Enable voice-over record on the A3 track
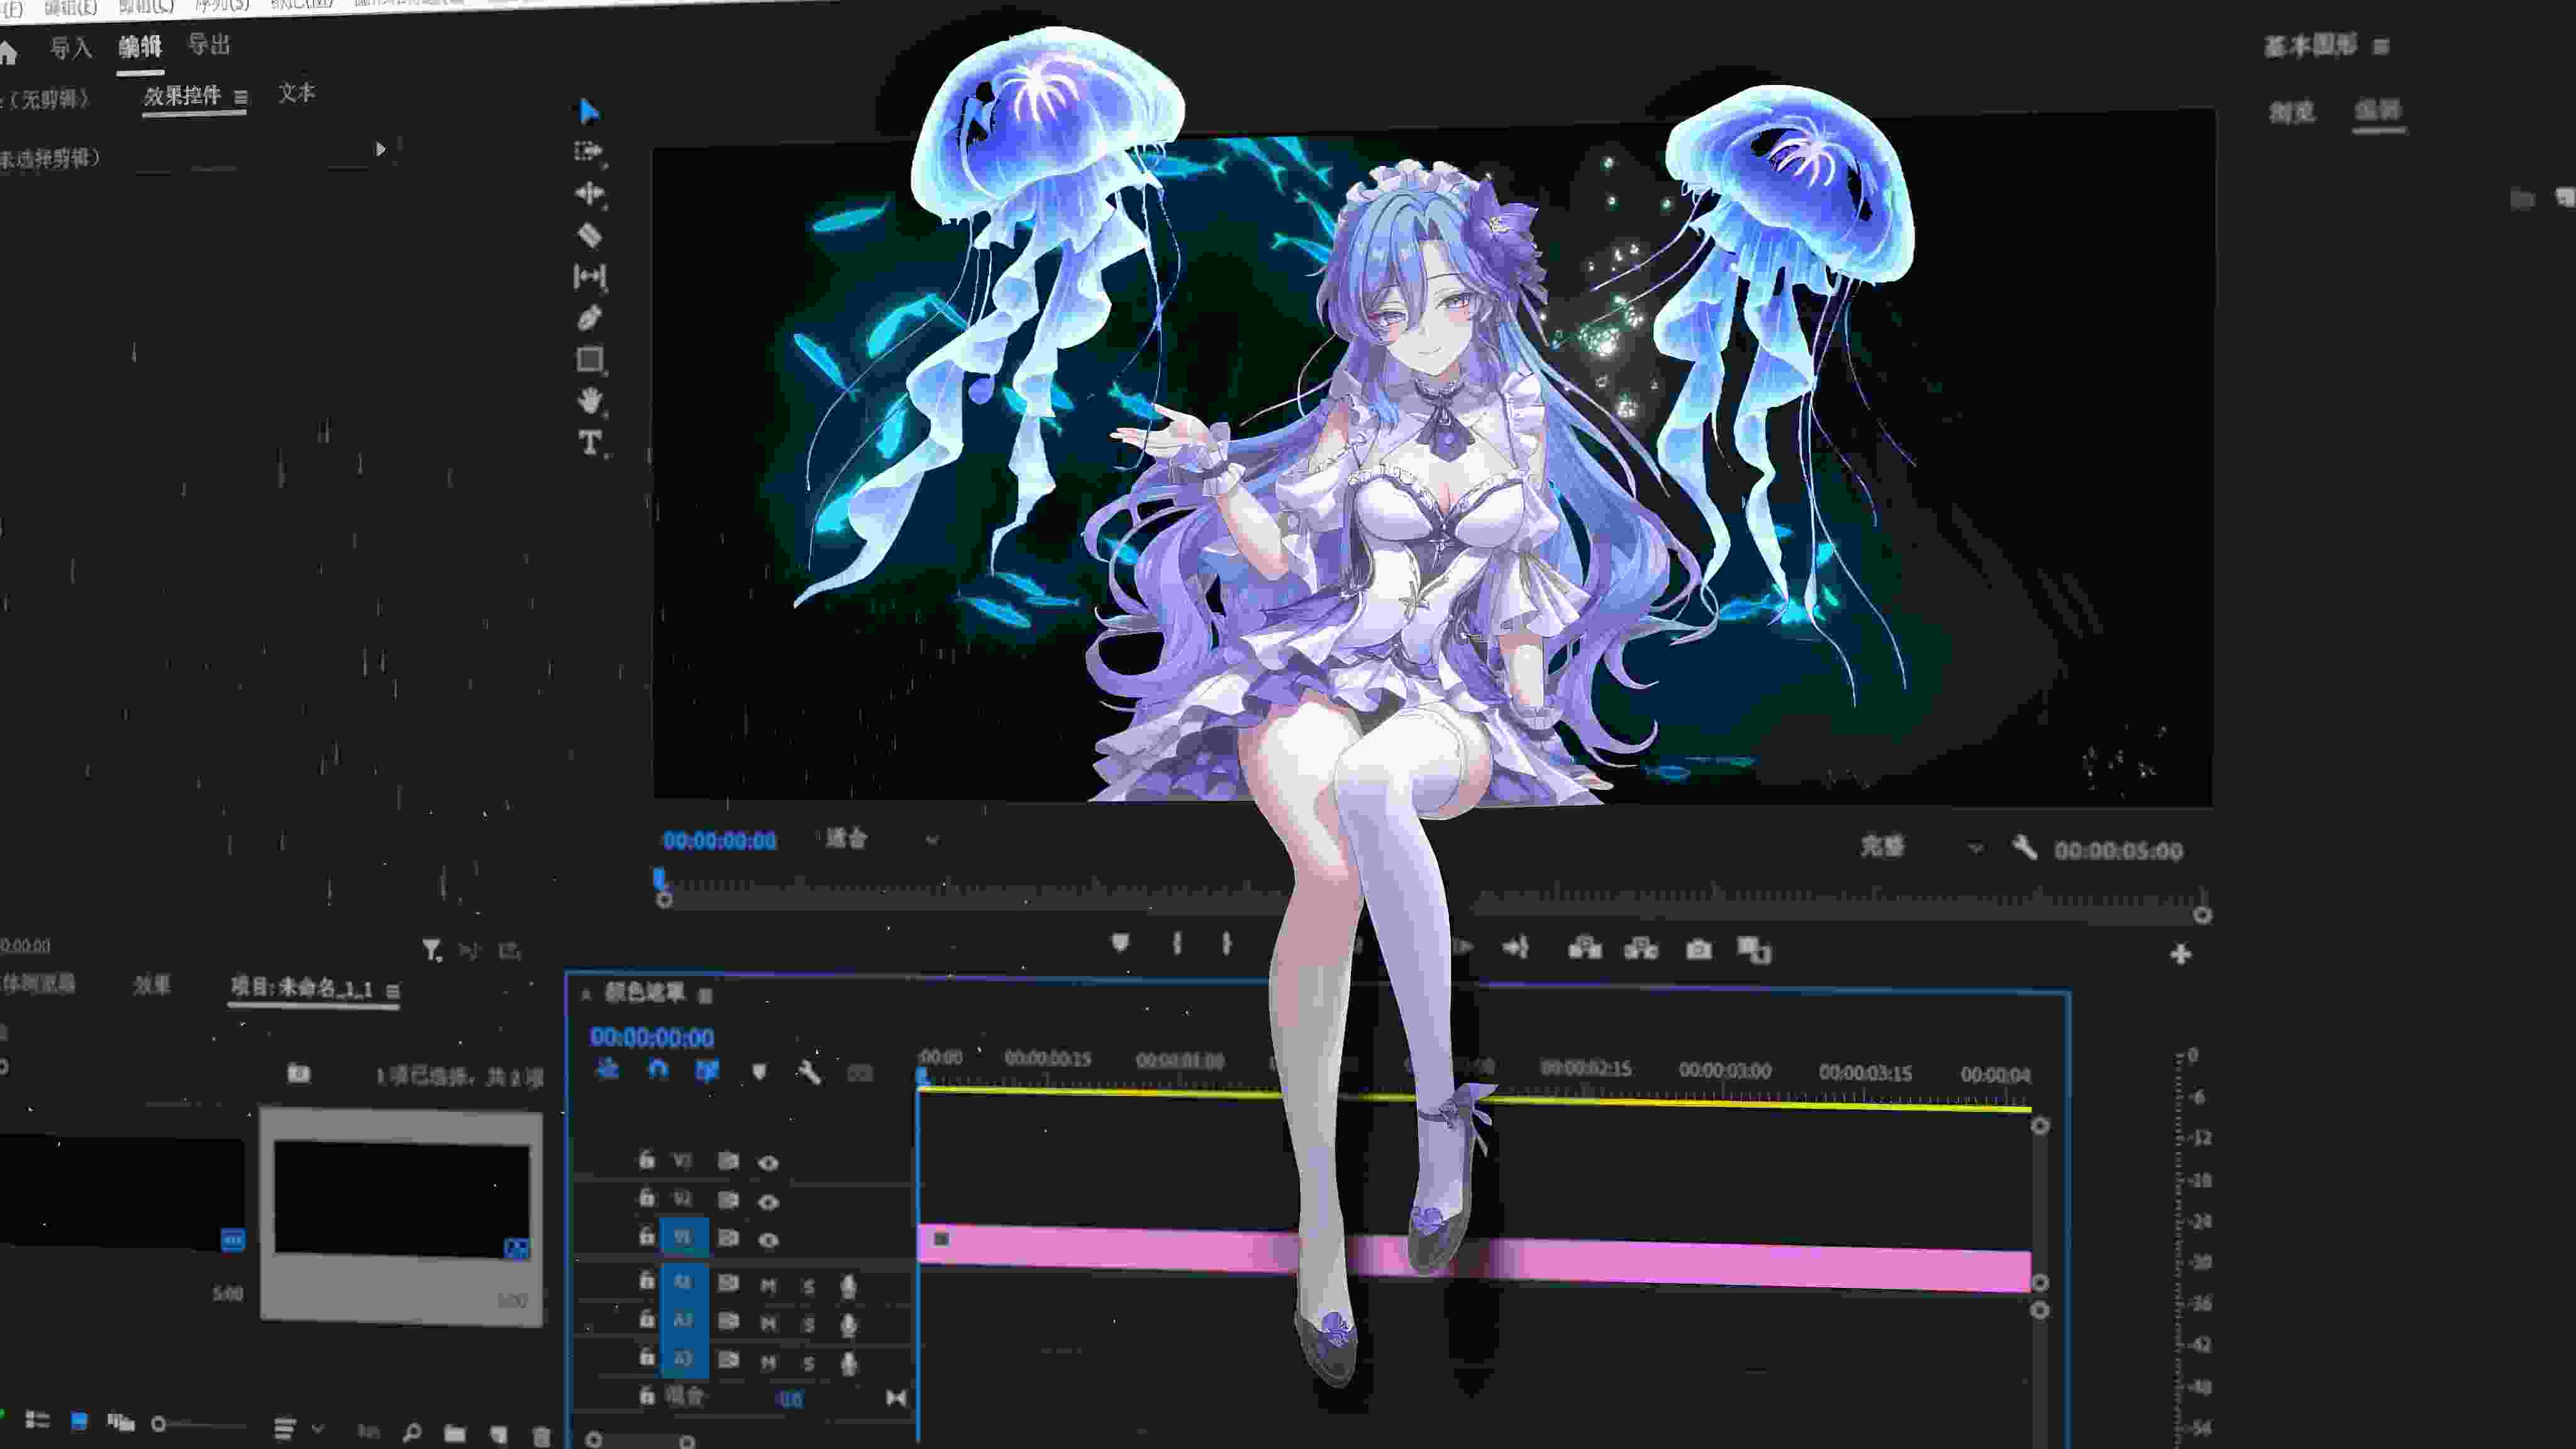Viewport: 2576px width, 1449px height. pyautogui.click(x=849, y=1364)
